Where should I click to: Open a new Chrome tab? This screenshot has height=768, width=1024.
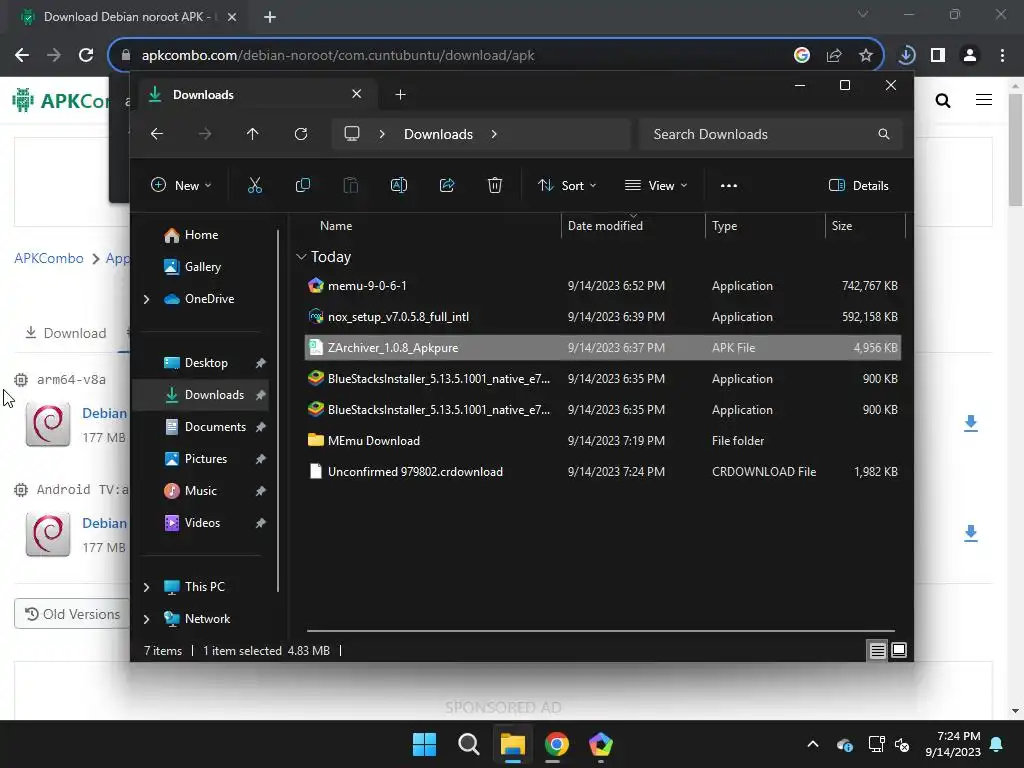[x=270, y=17]
